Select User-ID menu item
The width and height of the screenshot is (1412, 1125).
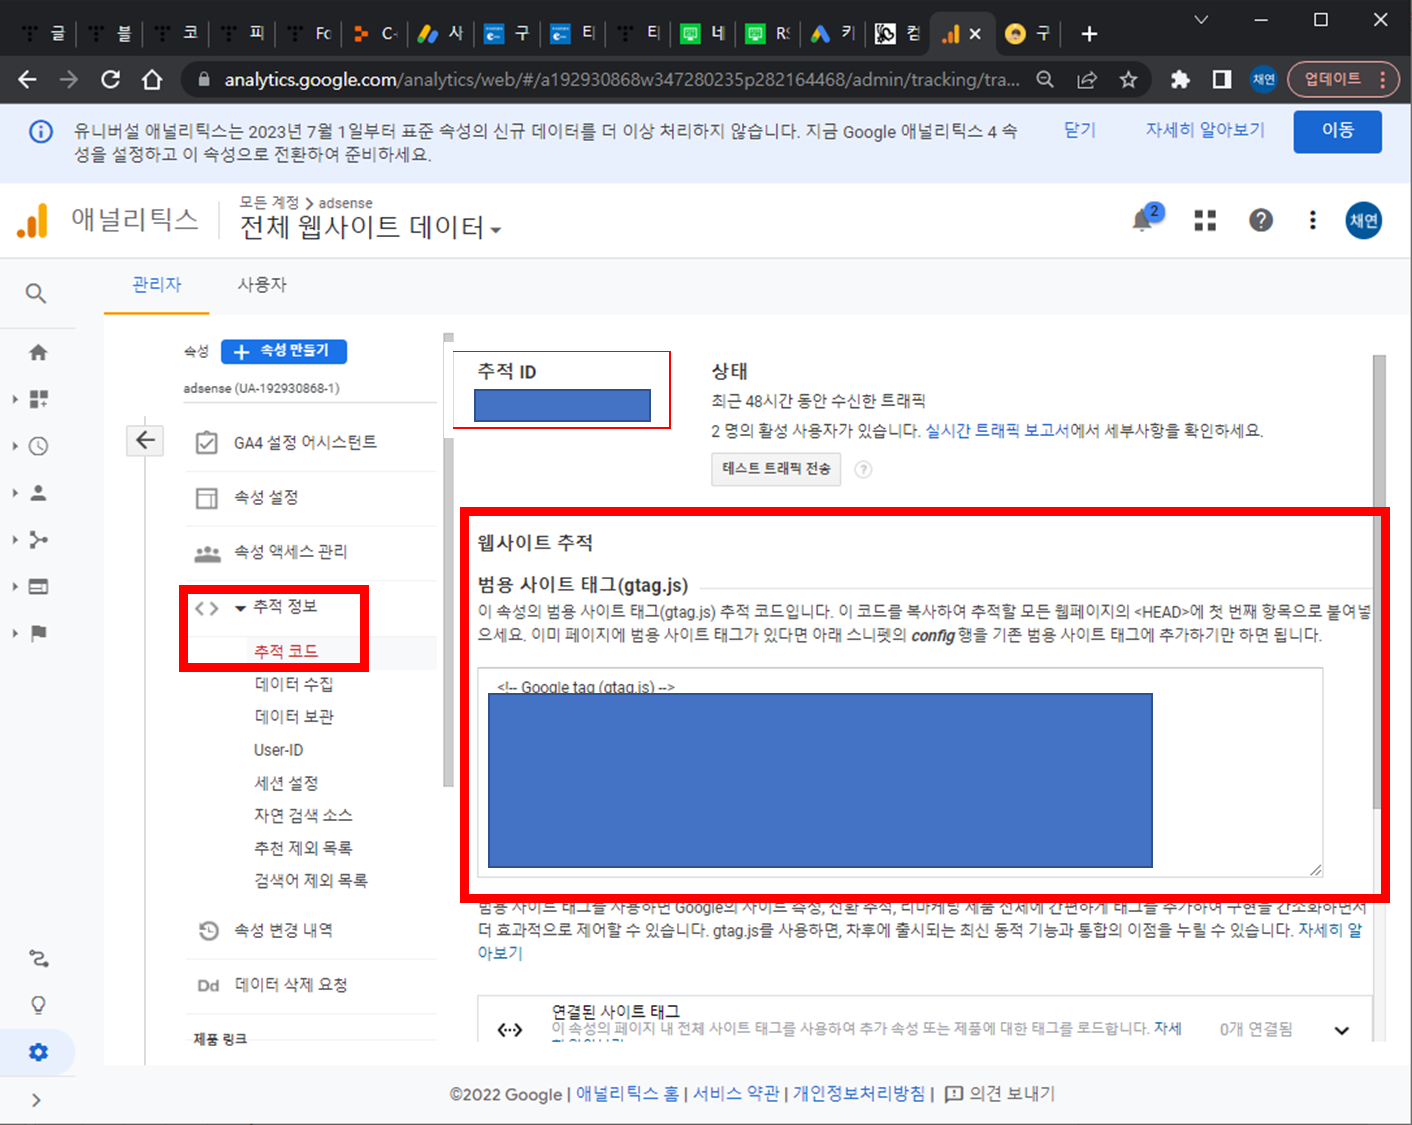click(x=278, y=750)
